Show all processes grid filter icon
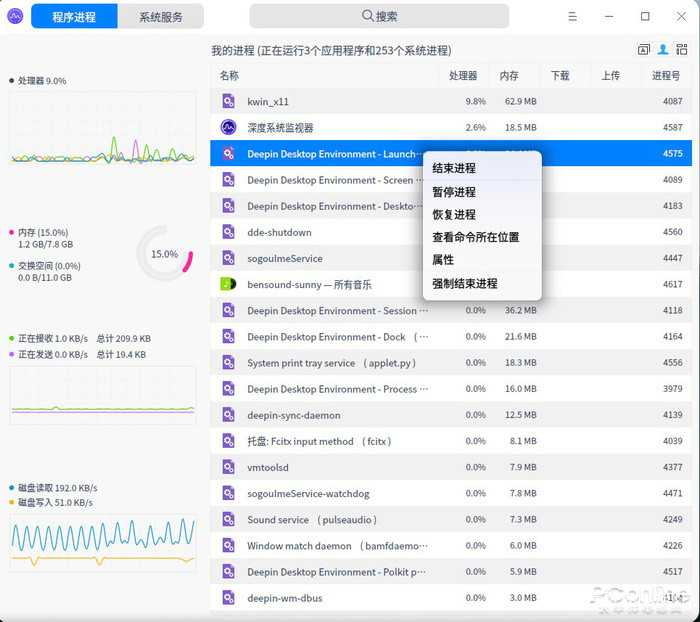This screenshot has height=622, width=700. 682,50
